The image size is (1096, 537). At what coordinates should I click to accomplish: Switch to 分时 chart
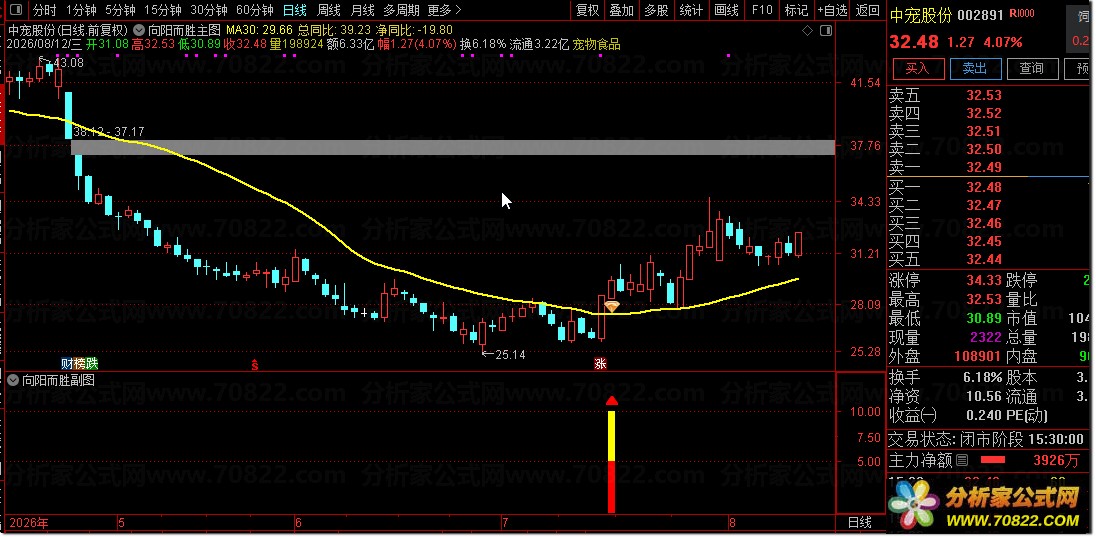coord(44,10)
